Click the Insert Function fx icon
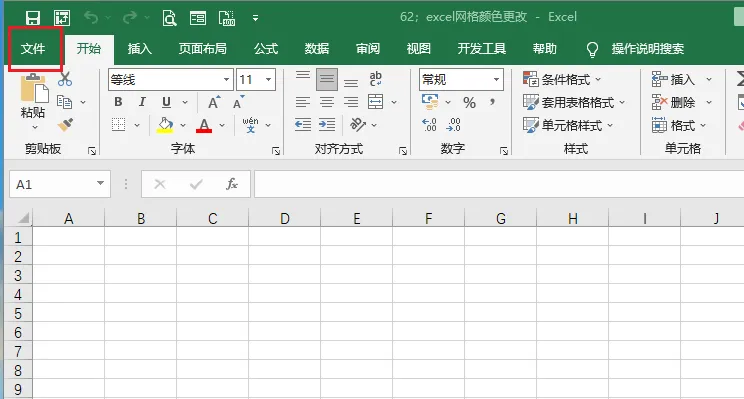744x399 pixels. pyautogui.click(x=232, y=184)
